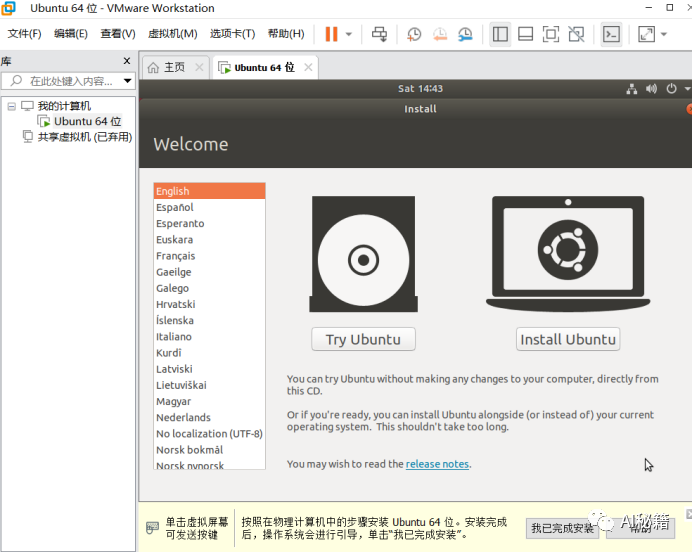This screenshot has width=692, height=552.
Task: Click the Install Ubuntu button
Action: (x=568, y=339)
